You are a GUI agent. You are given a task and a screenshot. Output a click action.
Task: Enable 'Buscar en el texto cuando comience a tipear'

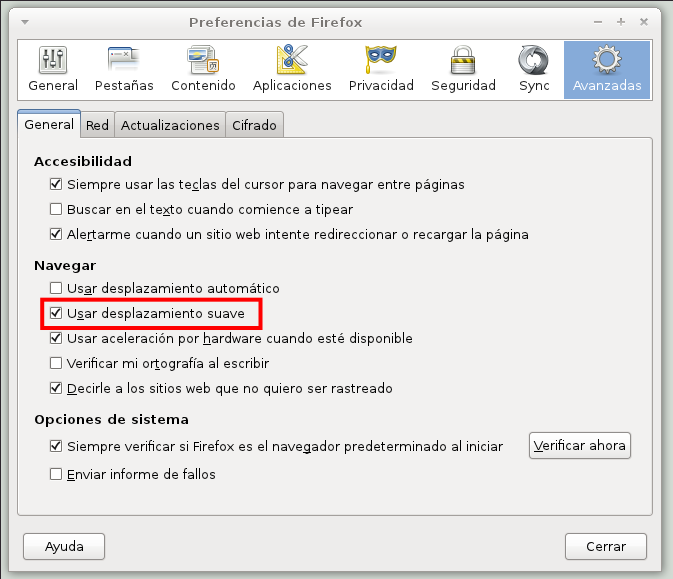click(56, 209)
